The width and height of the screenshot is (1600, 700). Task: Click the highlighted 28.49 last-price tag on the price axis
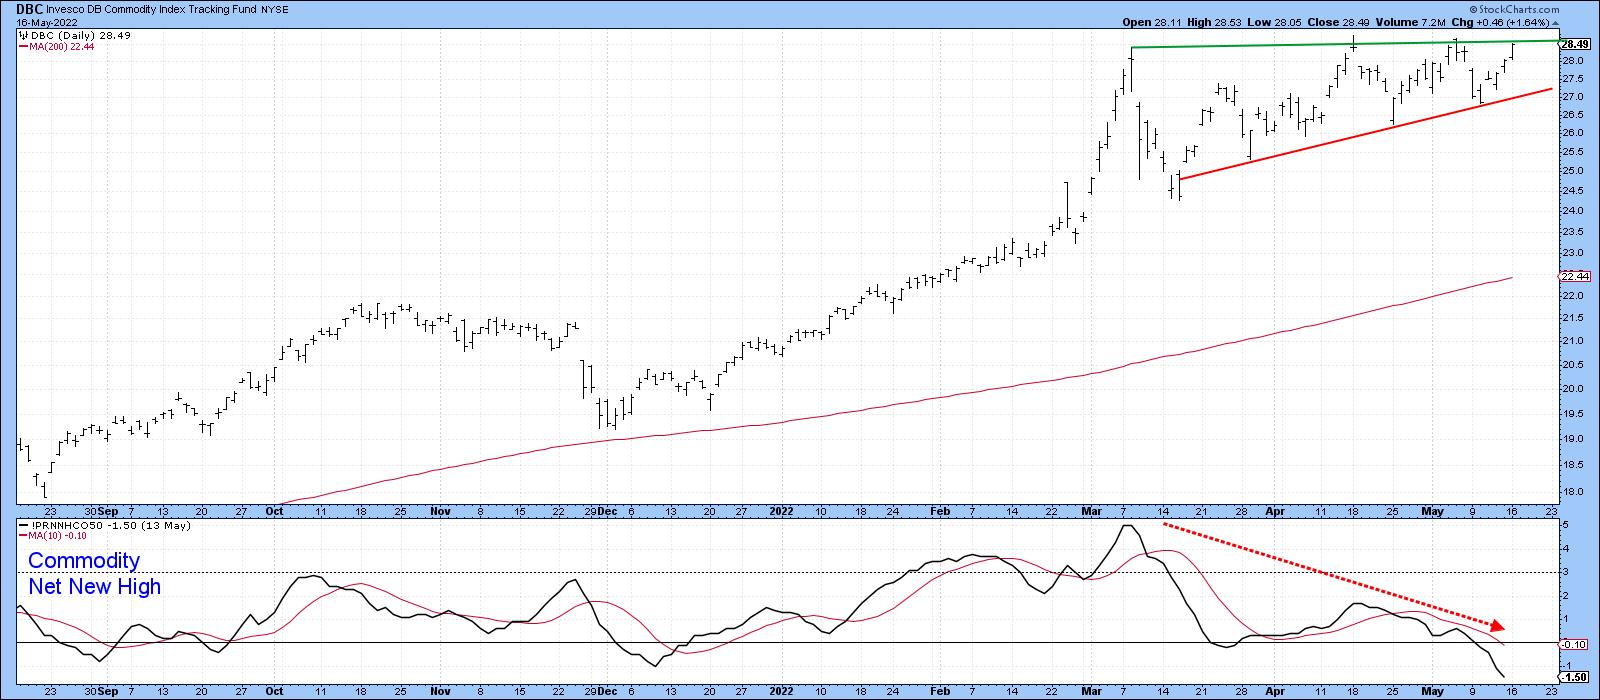pos(1574,44)
